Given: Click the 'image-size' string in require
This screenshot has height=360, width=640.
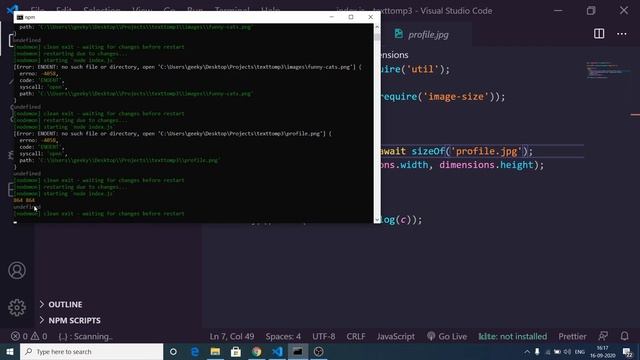Looking at the screenshot, I should point(456,97).
